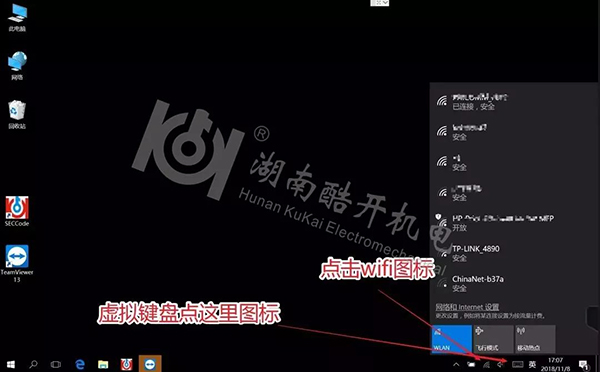
Task: Open Network and Internet settings link
Action: coord(467,307)
